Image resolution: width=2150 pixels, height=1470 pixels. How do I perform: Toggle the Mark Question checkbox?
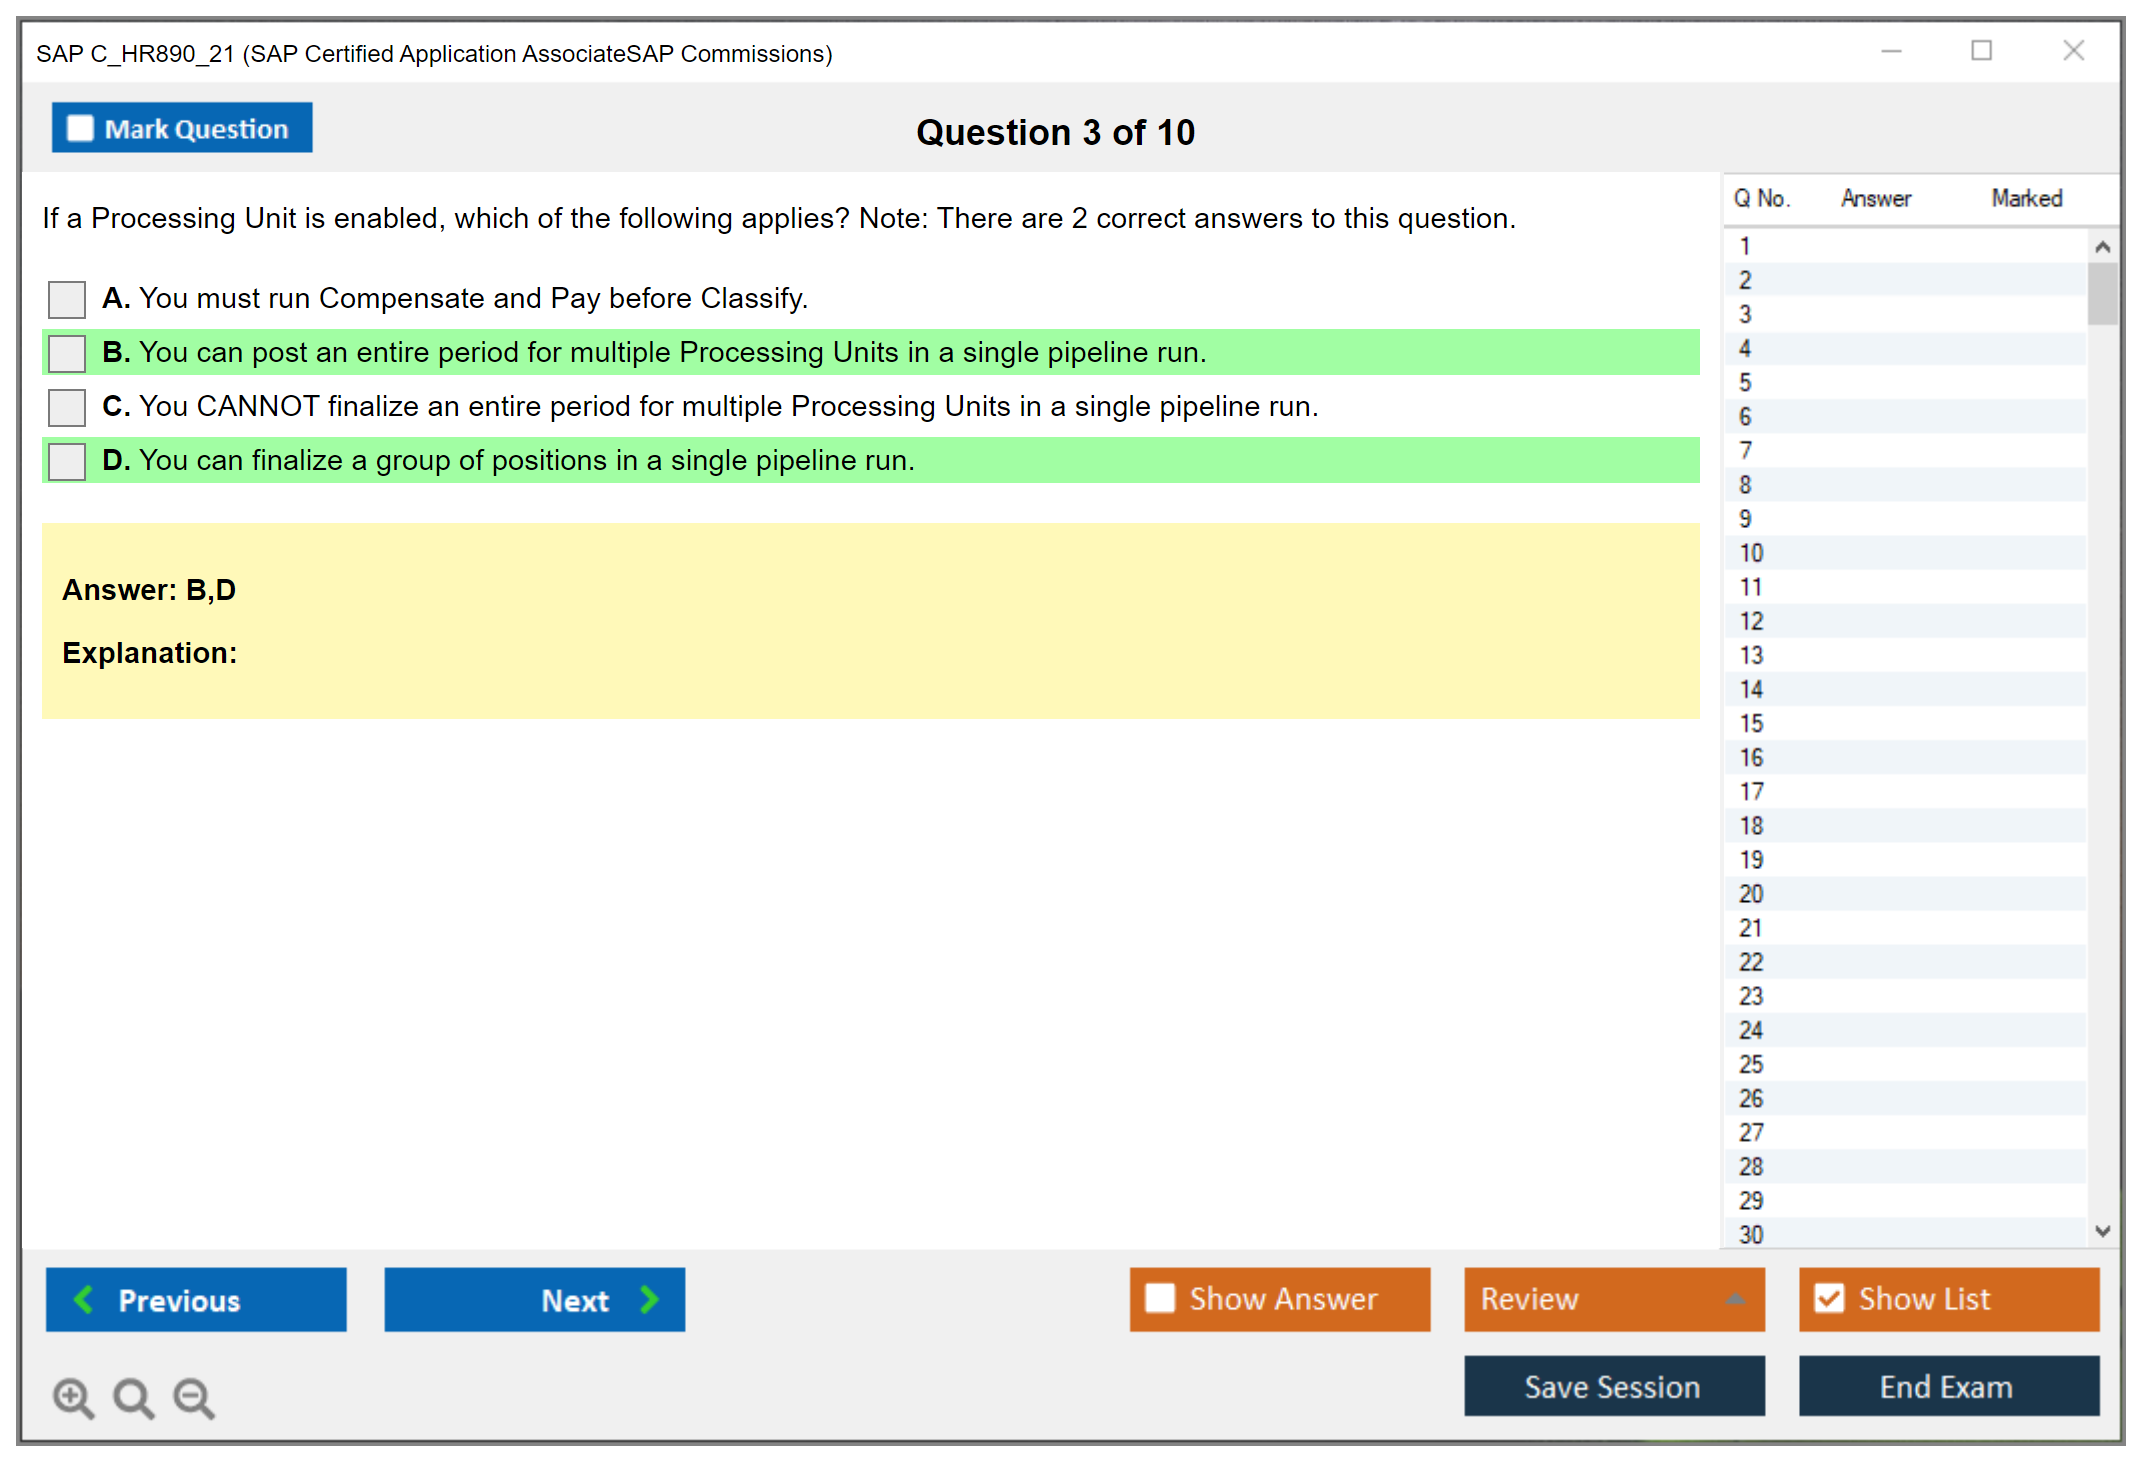coord(80,129)
